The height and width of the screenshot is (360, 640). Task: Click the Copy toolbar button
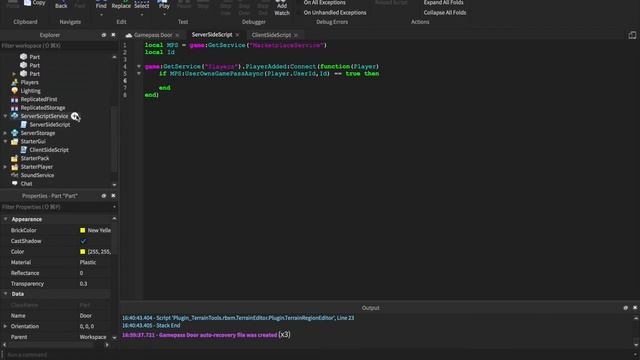tap(35, 3)
